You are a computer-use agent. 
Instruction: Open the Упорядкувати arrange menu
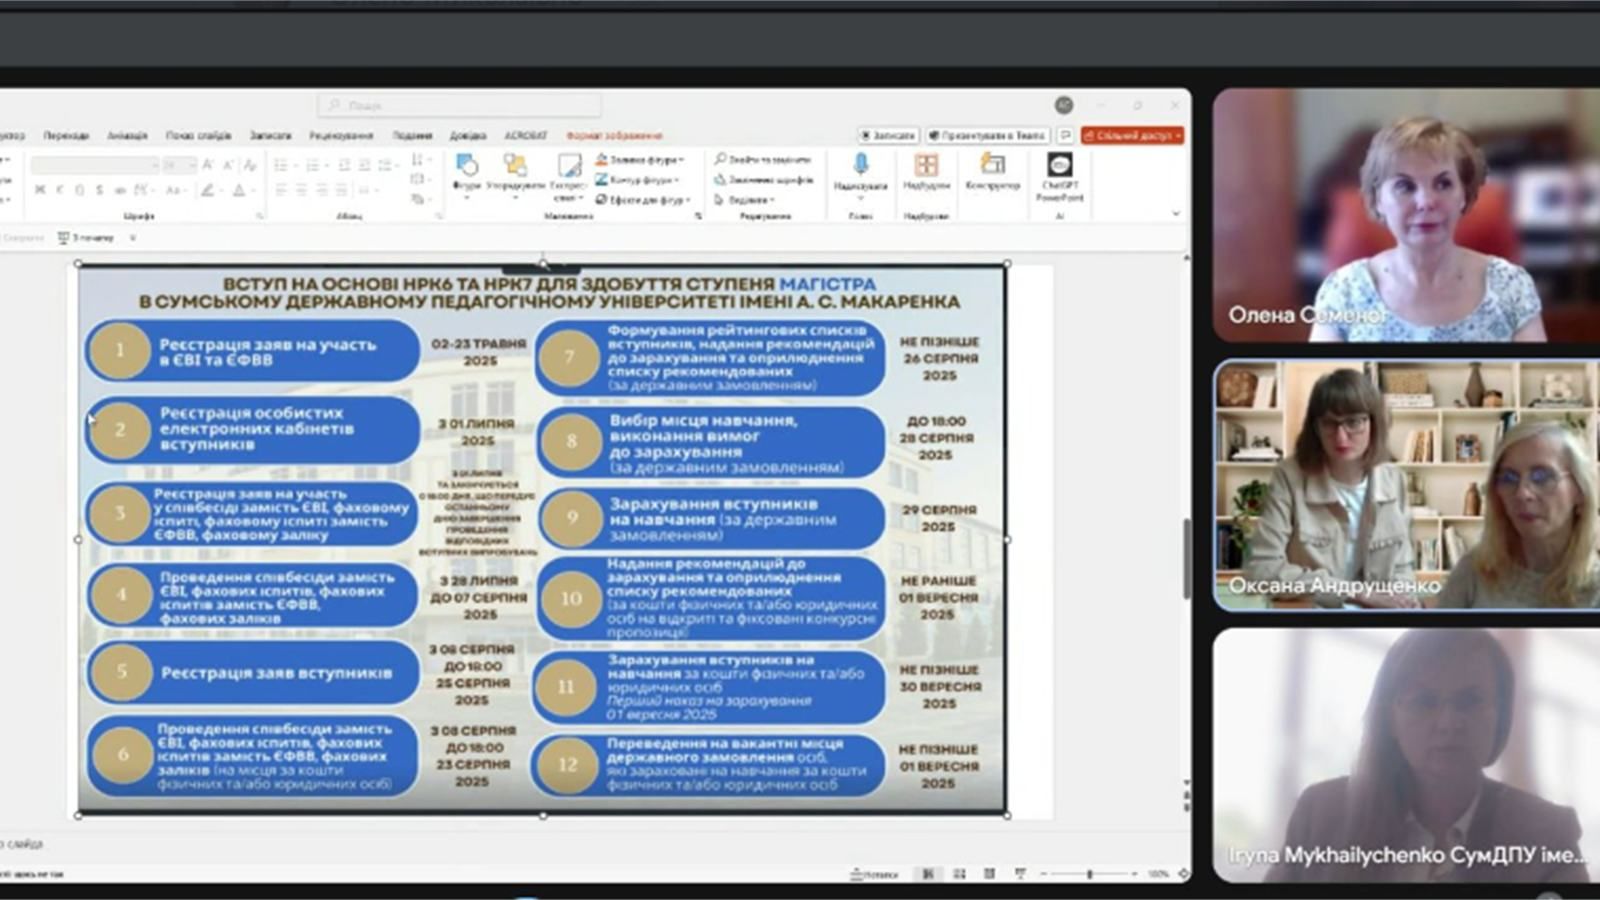pyautogui.click(x=515, y=175)
